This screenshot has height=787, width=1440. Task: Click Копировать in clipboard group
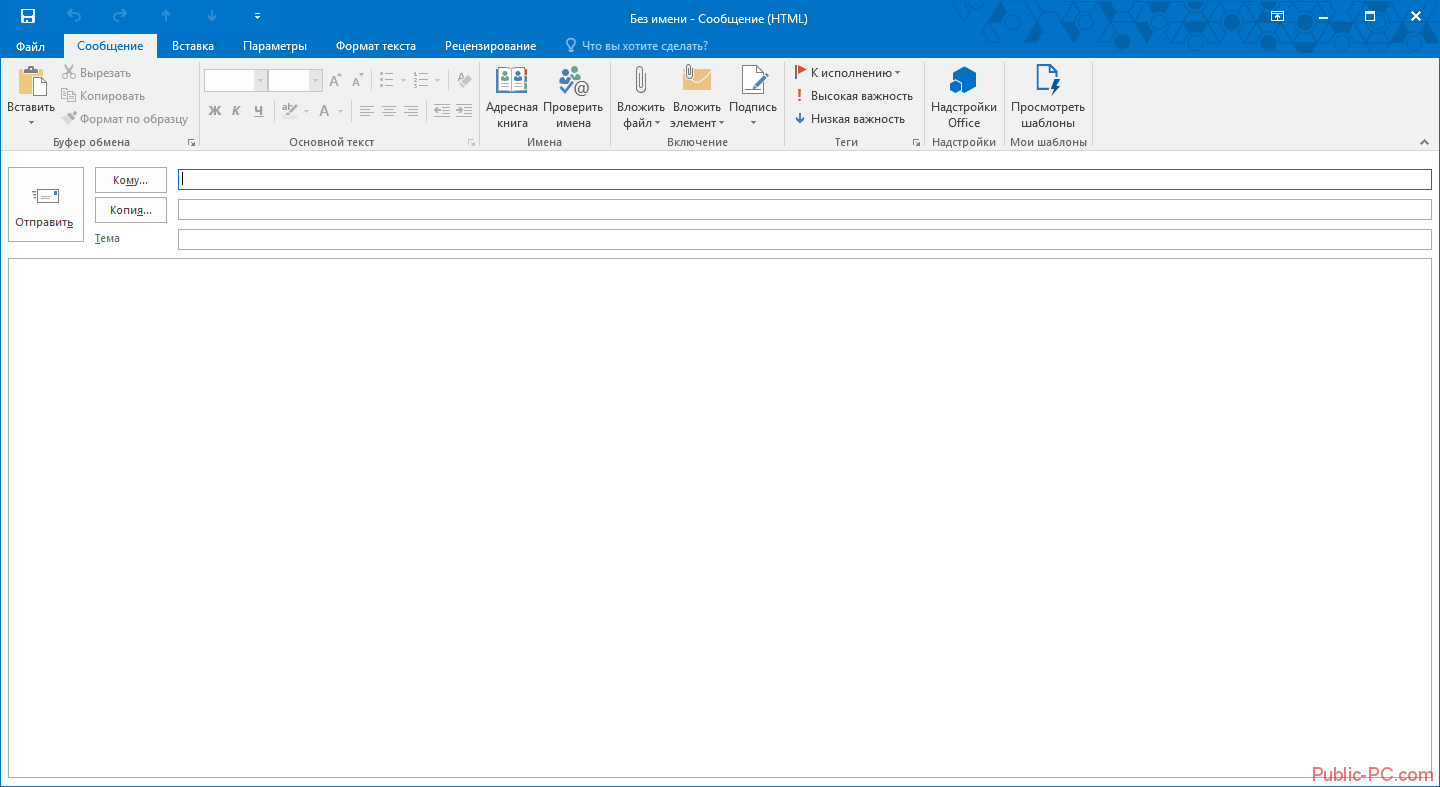pyautogui.click(x=103, y=96)
